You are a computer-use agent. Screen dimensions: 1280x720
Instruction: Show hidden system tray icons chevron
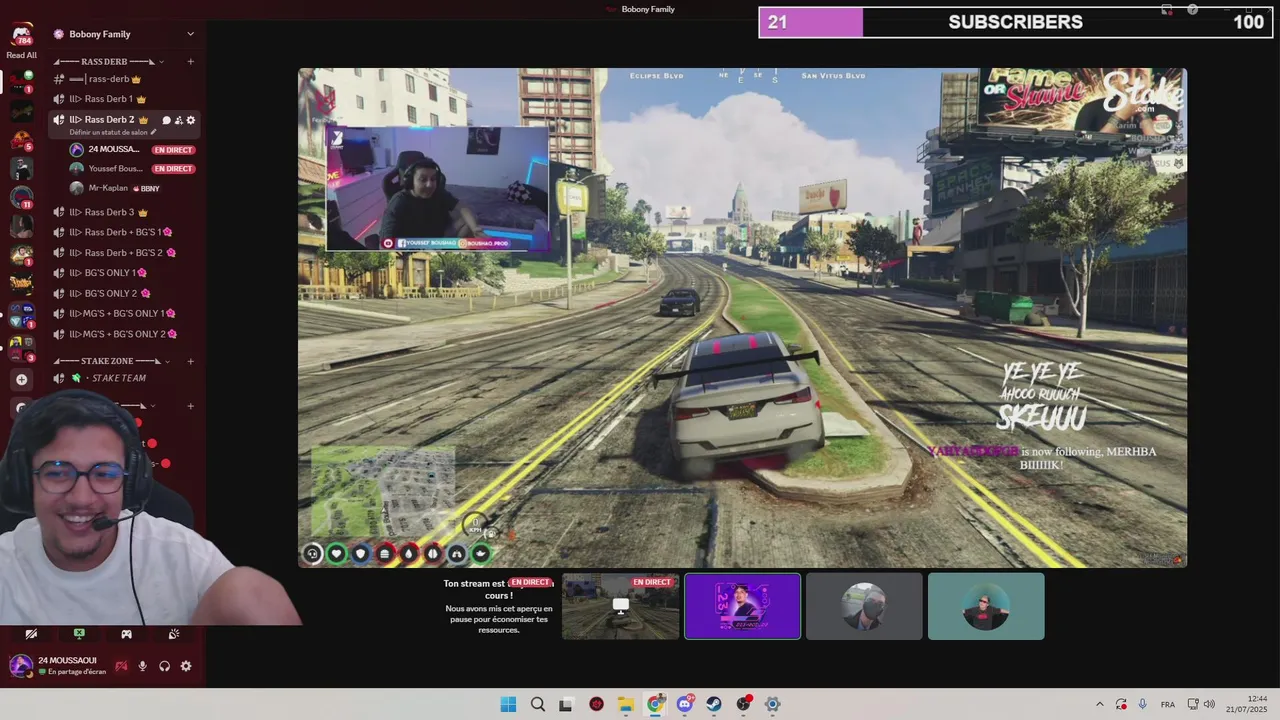pyautogui.click(x=1100, y=704)
